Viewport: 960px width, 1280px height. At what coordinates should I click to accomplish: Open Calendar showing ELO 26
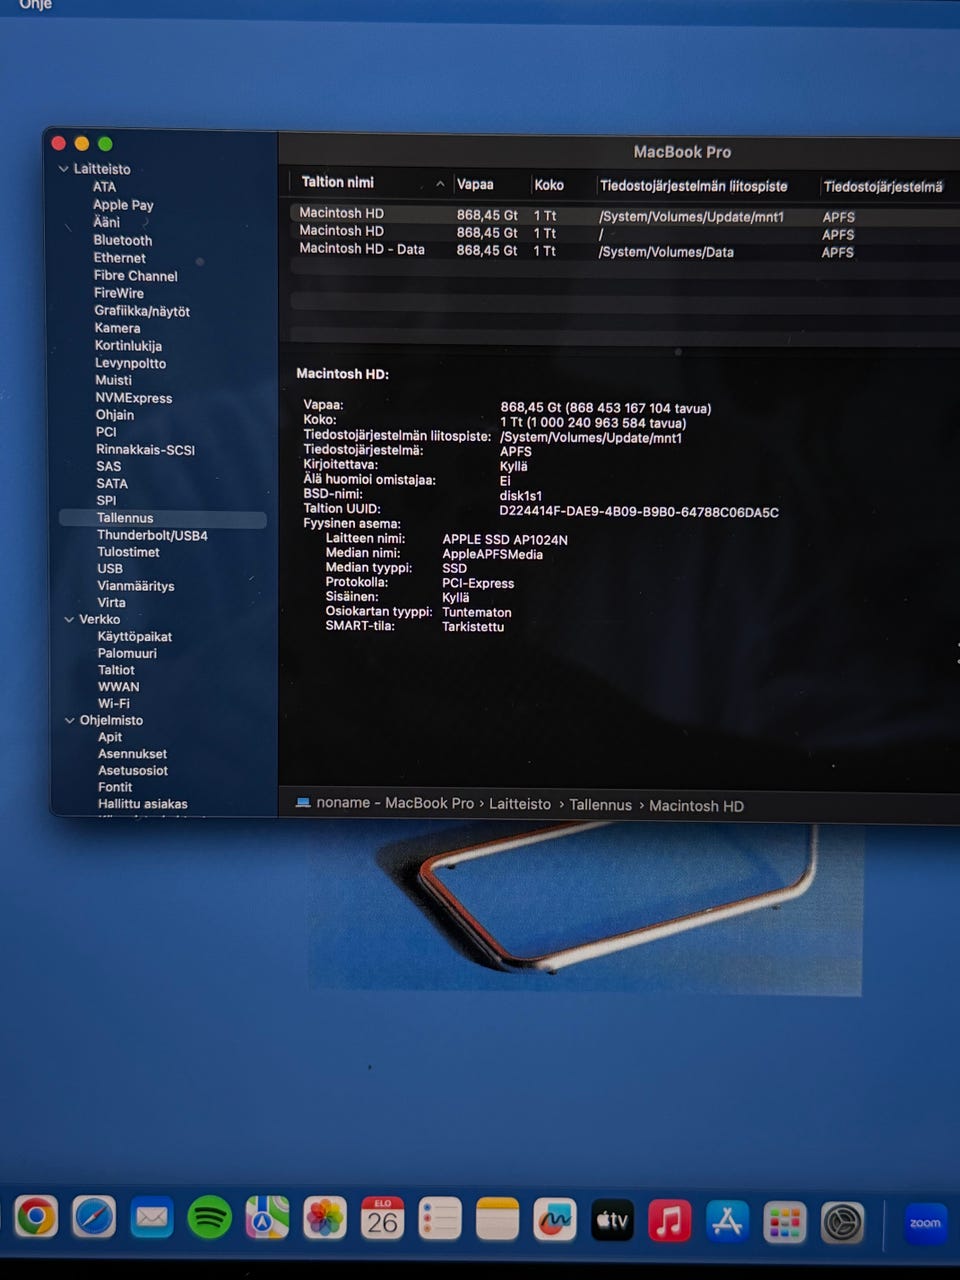[383, 1218]
